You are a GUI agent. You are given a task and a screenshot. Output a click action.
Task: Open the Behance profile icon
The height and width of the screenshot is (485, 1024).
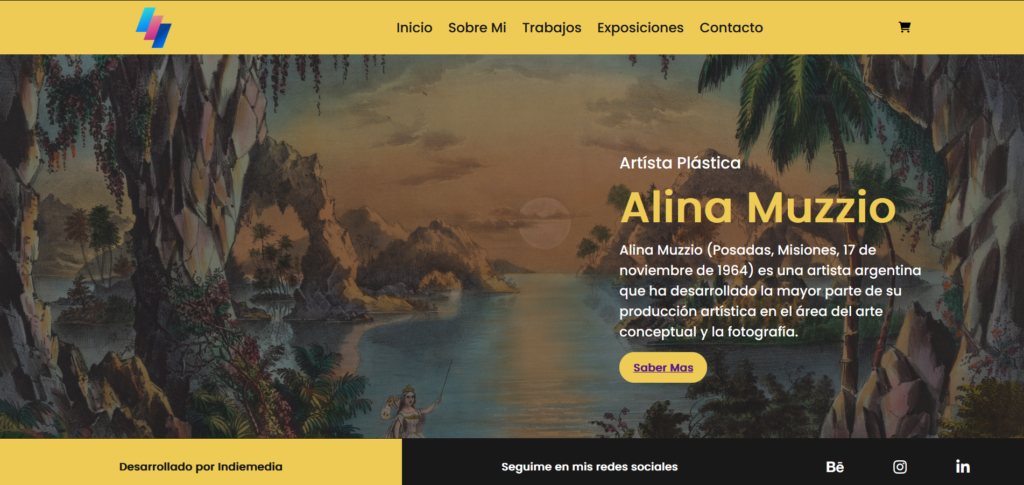[x=835, y=467]
